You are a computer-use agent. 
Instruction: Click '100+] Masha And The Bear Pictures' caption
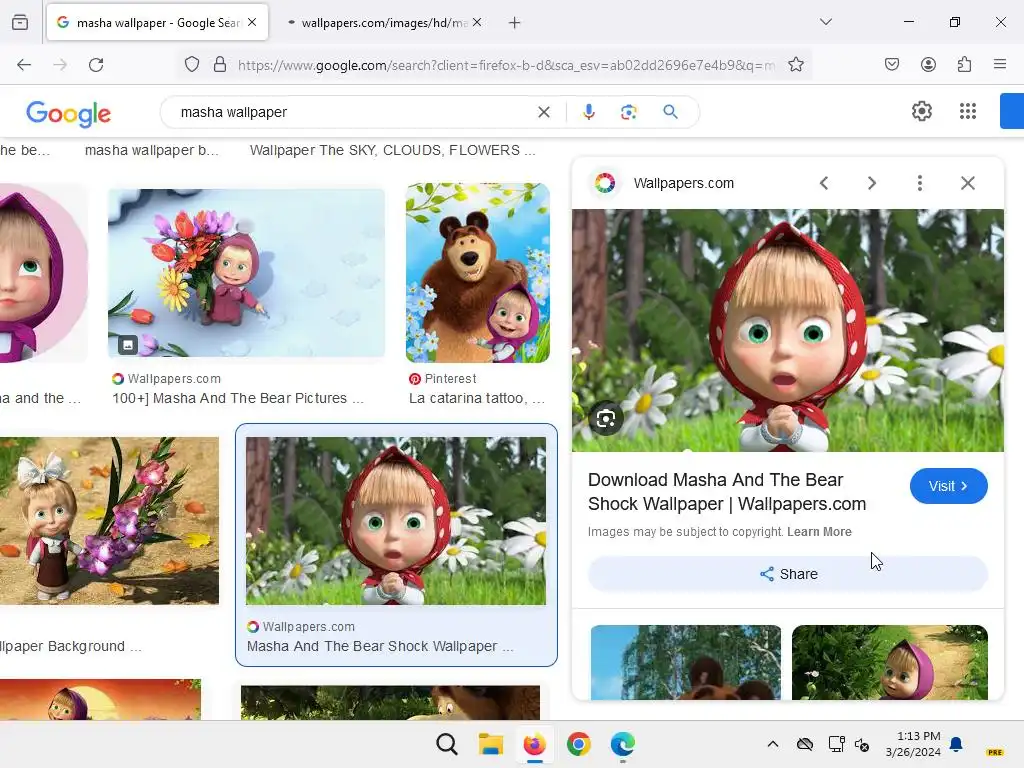(x=238, y=398)
